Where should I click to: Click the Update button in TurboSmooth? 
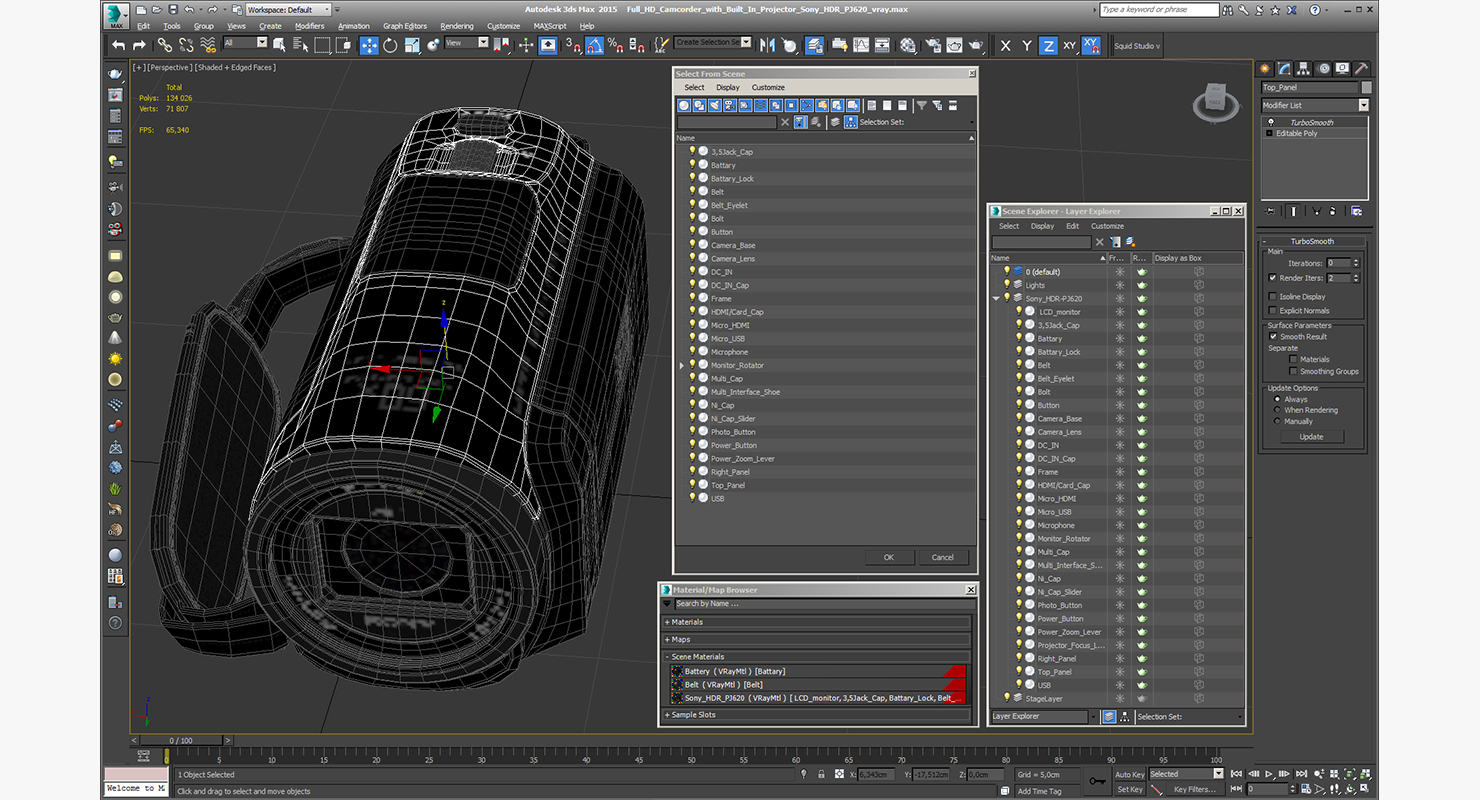point(1311,436)
